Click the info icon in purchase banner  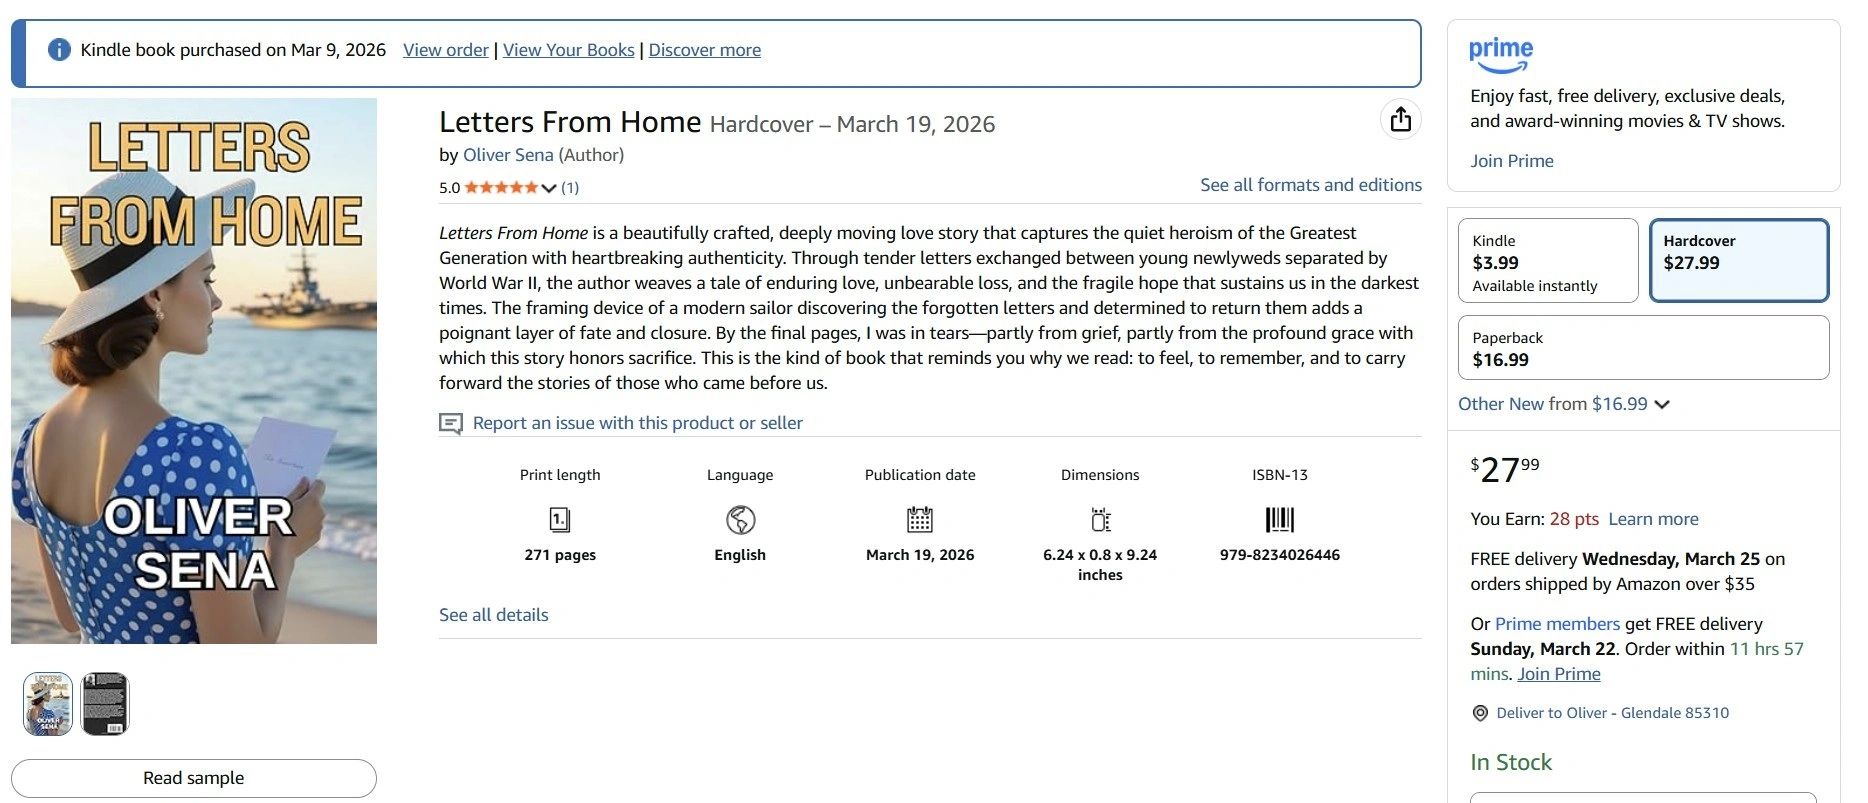tap(59, 50)
